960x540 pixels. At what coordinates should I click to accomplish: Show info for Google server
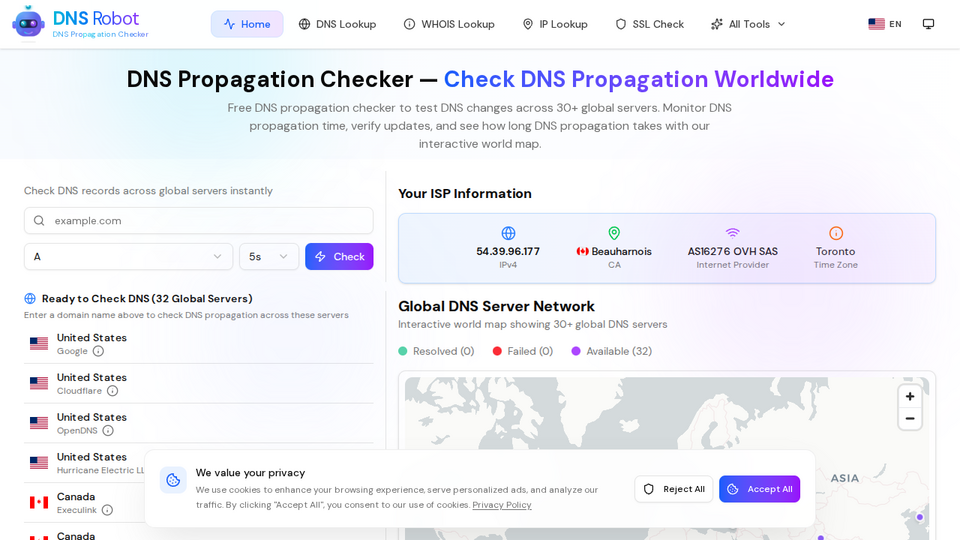[98, 351]
